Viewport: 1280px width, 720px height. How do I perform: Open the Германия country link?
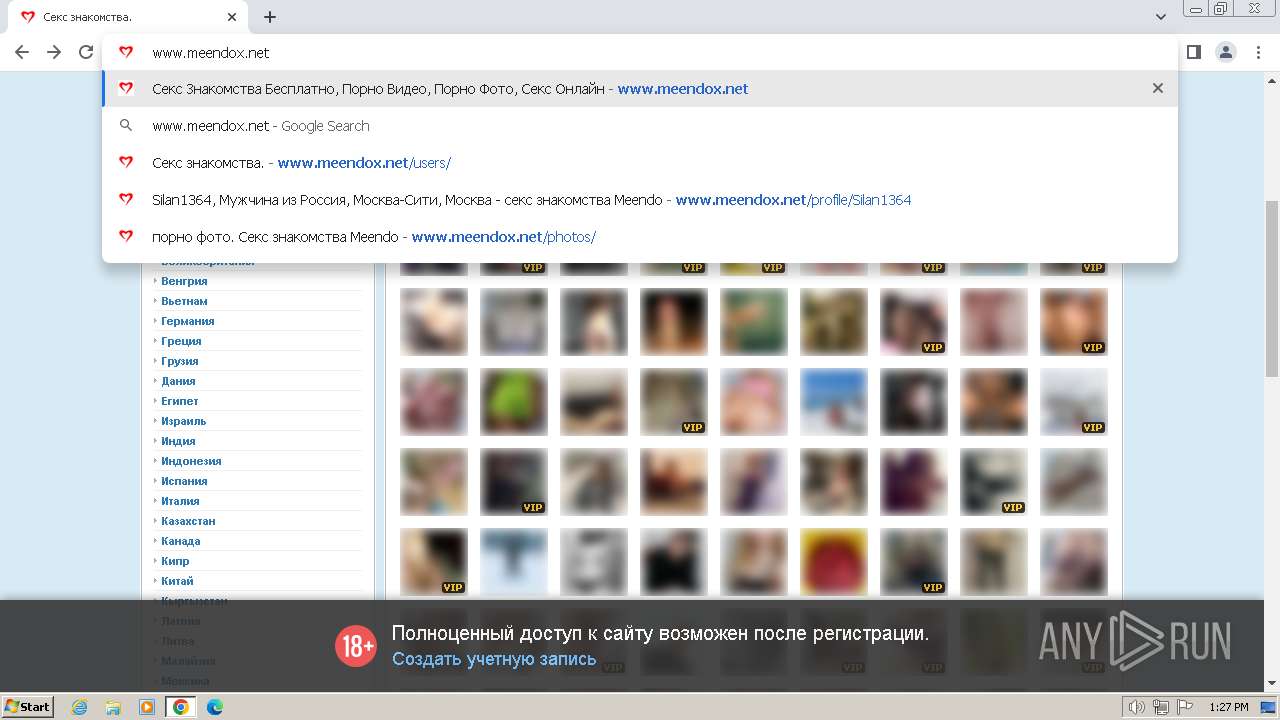coord(188,321)
